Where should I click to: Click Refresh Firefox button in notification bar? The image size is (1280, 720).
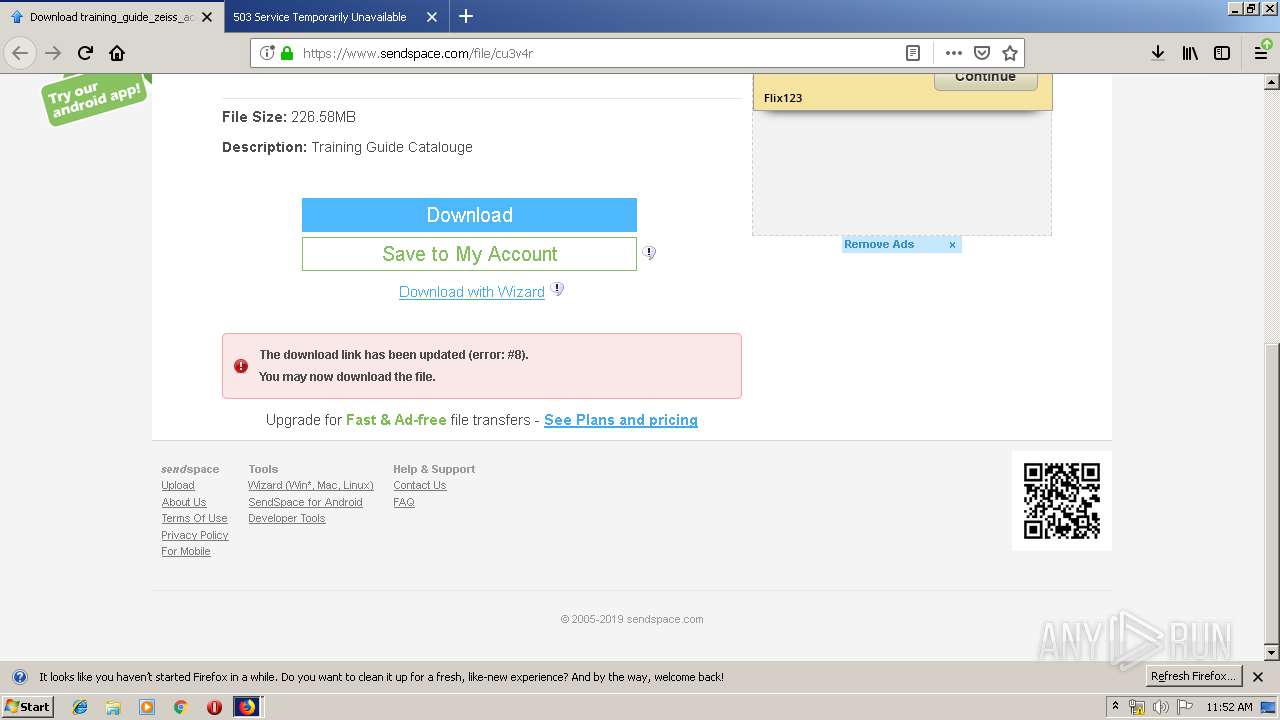1193,677
